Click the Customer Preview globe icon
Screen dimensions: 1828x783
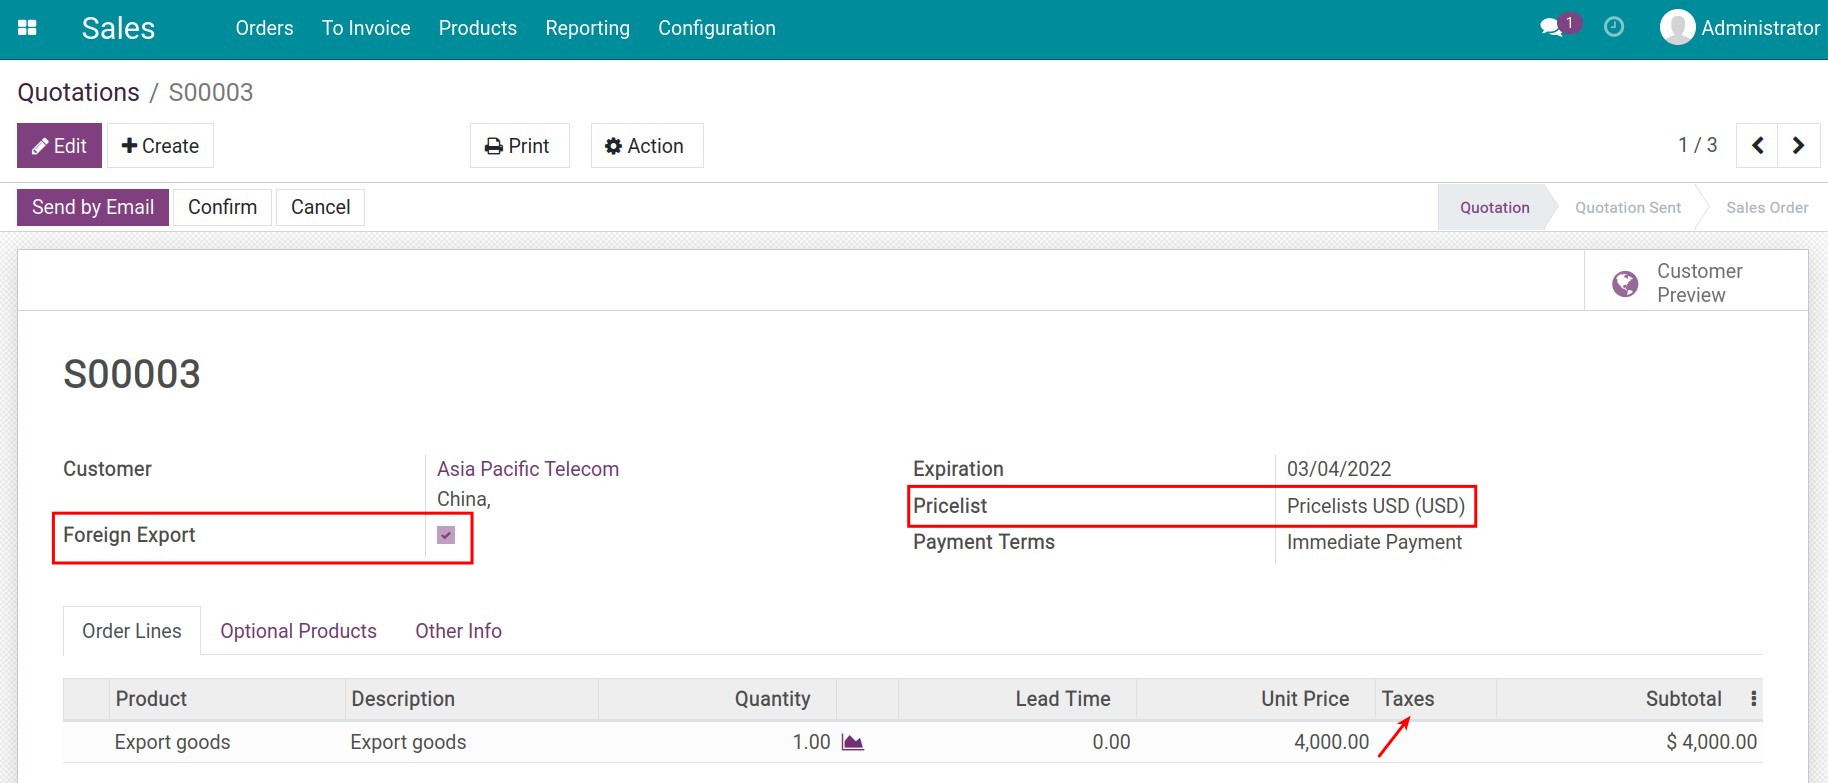pos(1625,284)
